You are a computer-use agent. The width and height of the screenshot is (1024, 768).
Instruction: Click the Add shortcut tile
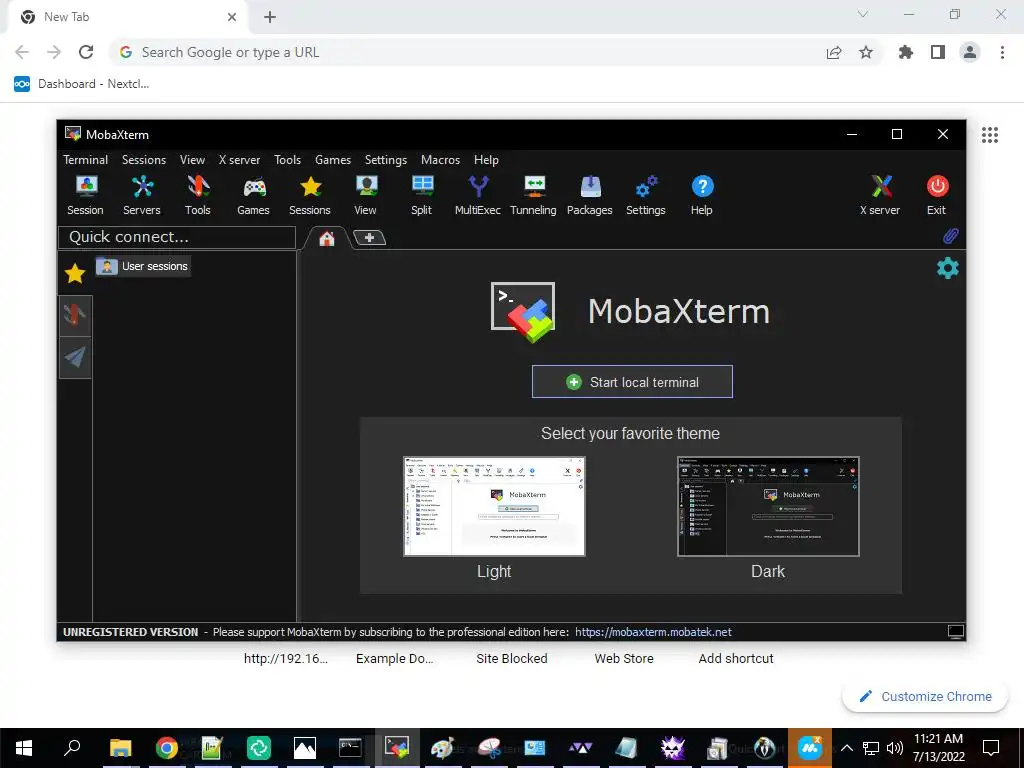736,658
